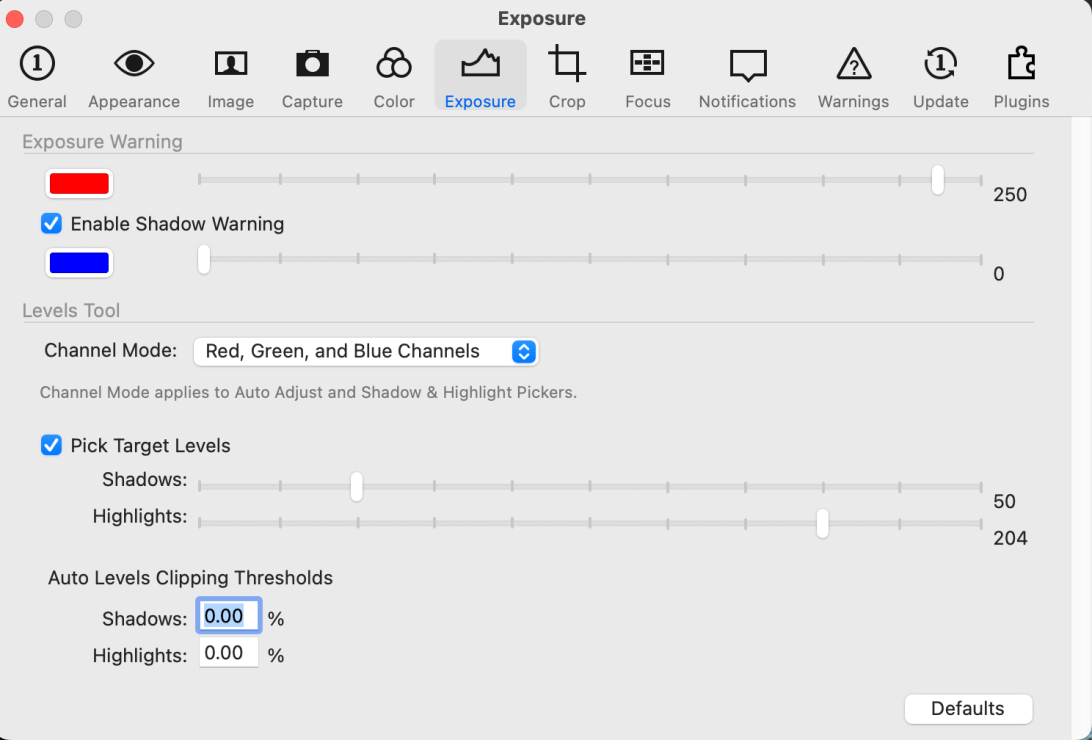Open Notifications preferences speech bubble icon

click(x=747, y=77)
